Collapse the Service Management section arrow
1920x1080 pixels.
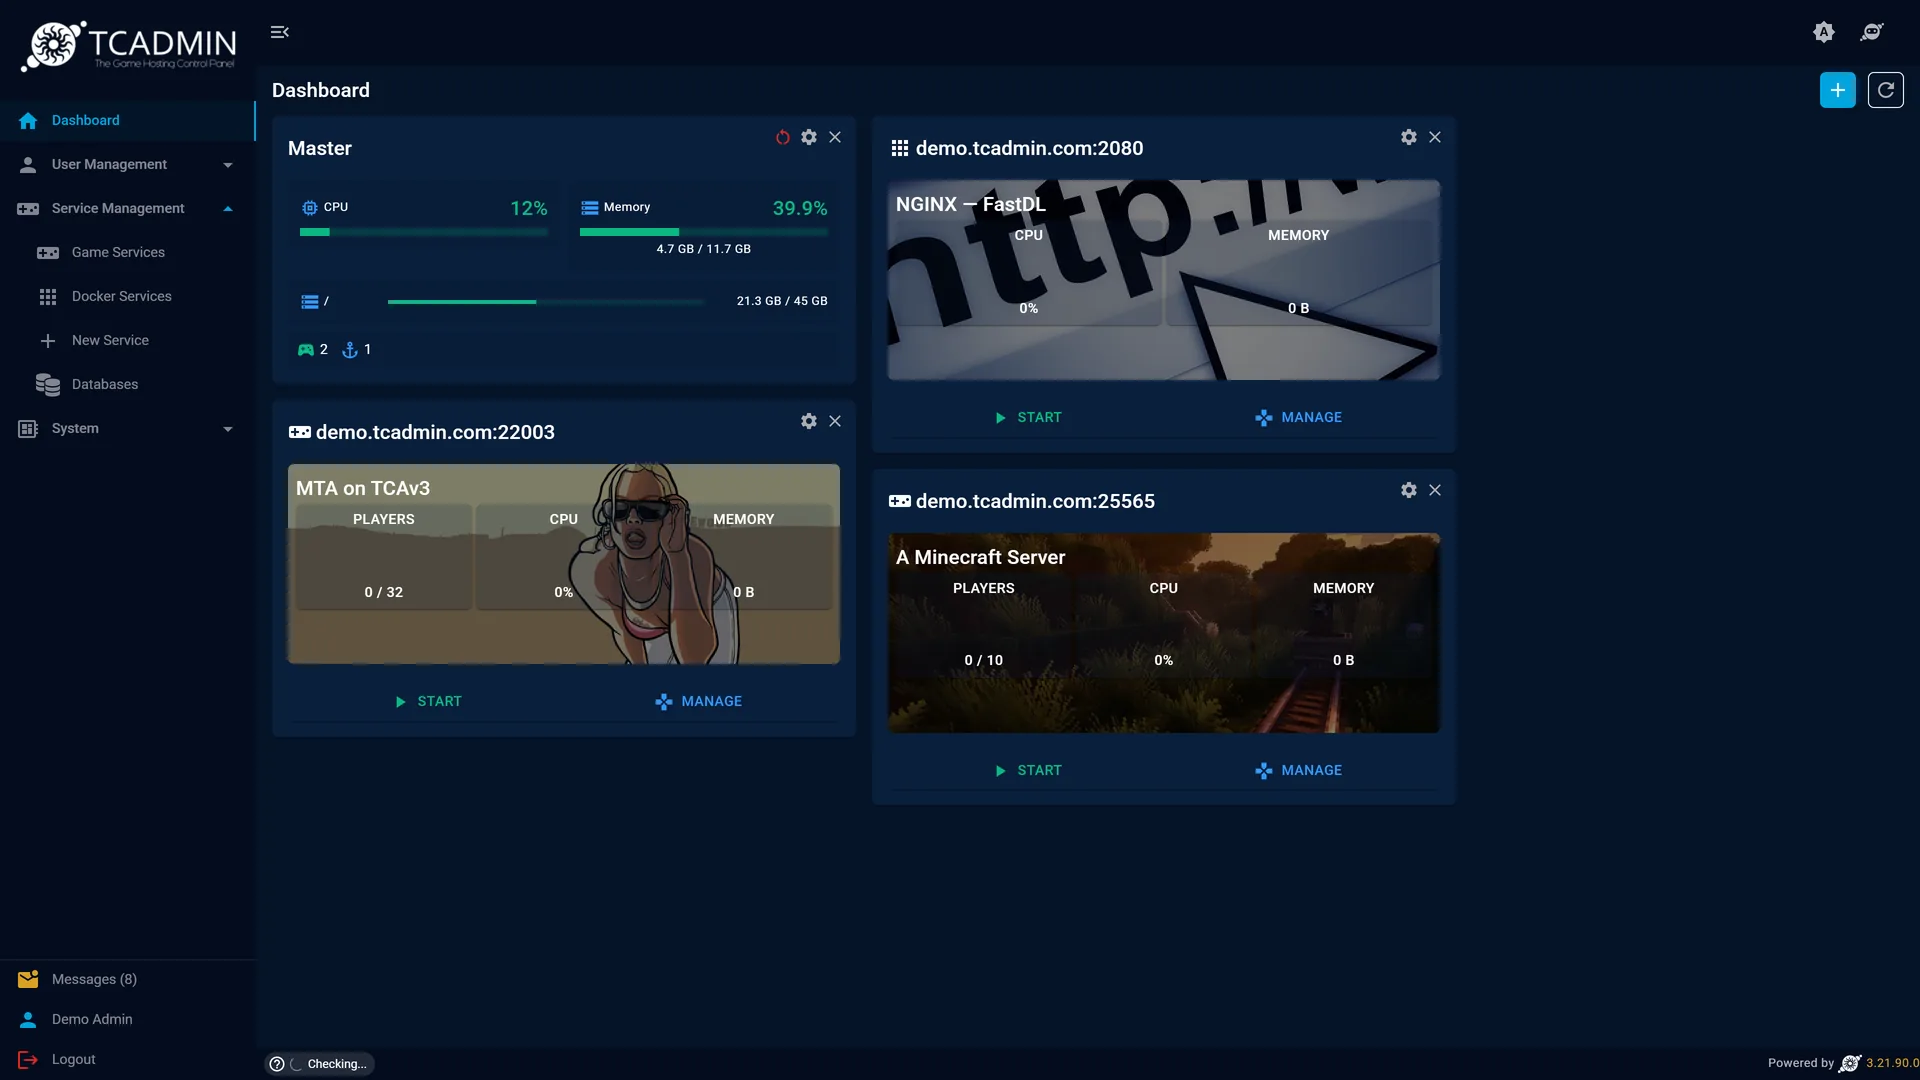click(x=228, y=209)
